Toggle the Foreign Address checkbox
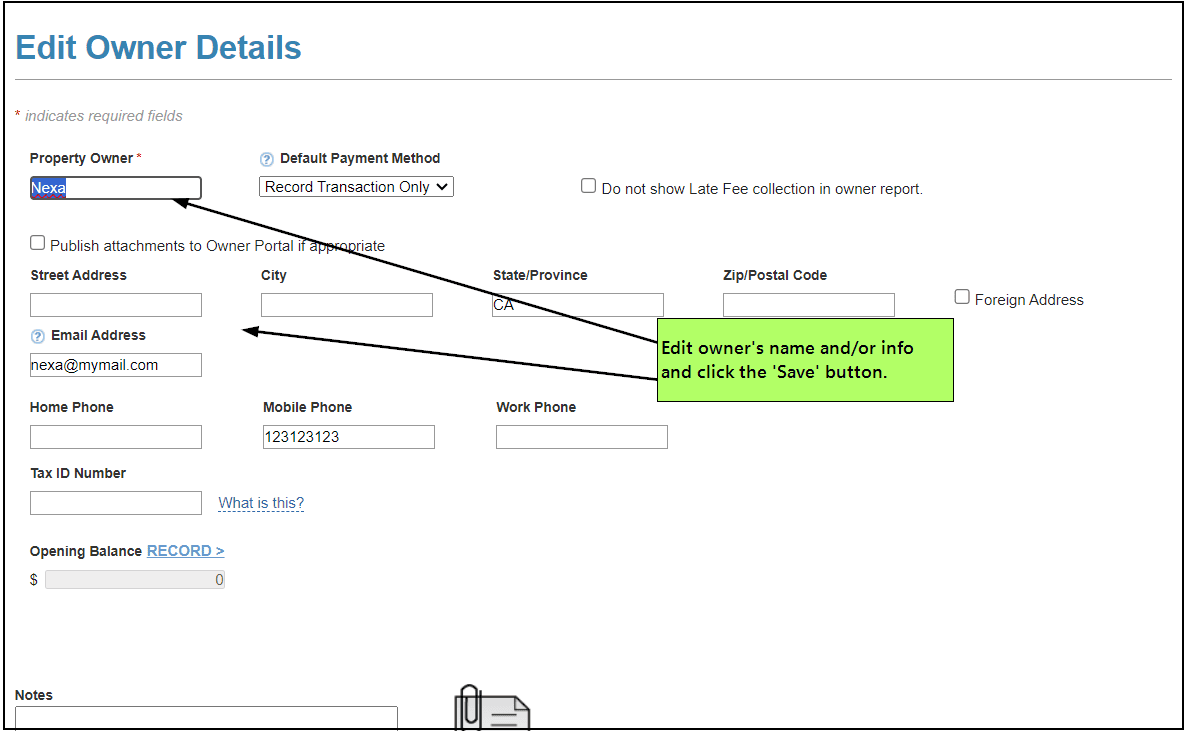This screenshot has width=1185, height=731. (962, 297)
